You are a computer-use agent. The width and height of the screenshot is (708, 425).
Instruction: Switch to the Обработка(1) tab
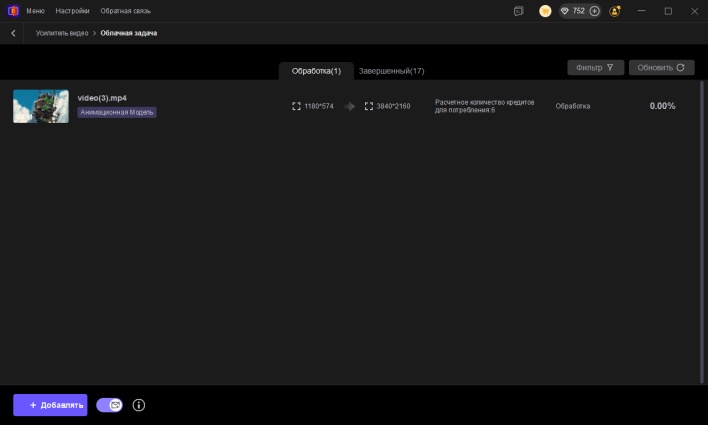pos(316,71)
